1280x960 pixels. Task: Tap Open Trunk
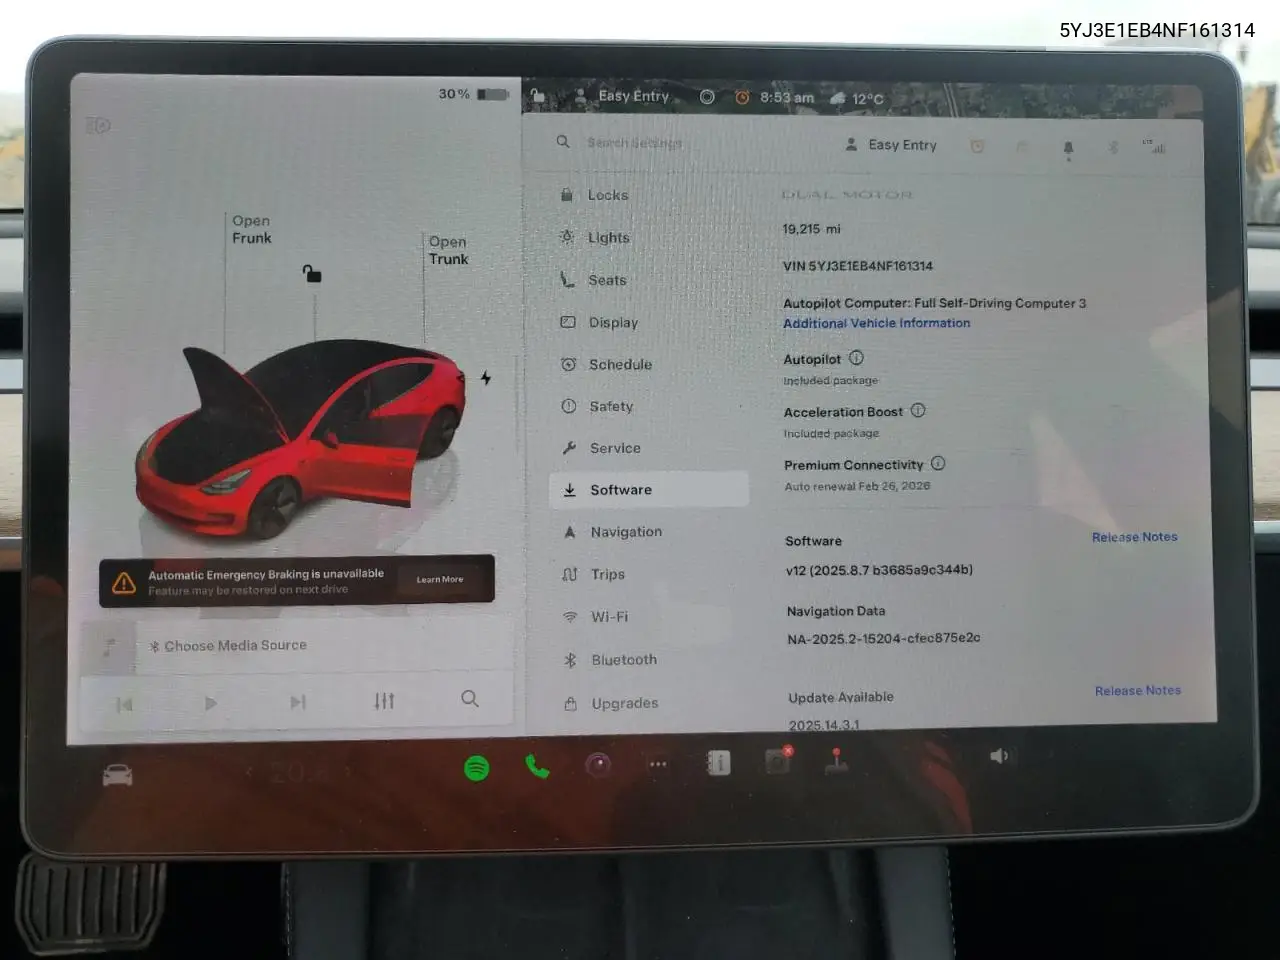click(448, 250)
